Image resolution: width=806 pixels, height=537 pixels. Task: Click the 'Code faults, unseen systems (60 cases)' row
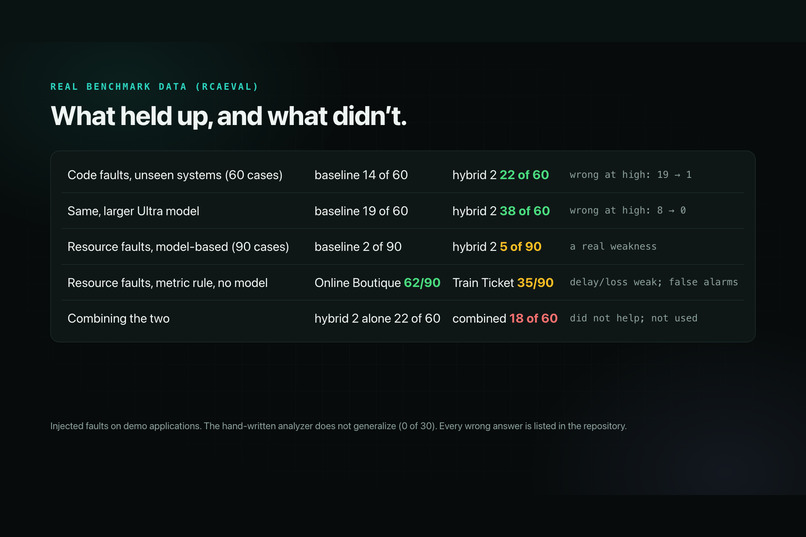402,175
